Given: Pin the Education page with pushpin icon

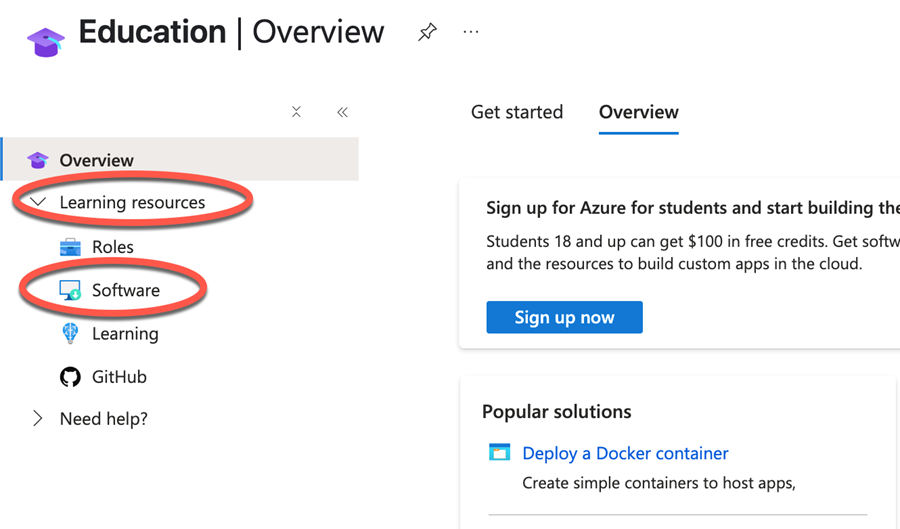Looking at the screenshot, I should tap(427, 32).
